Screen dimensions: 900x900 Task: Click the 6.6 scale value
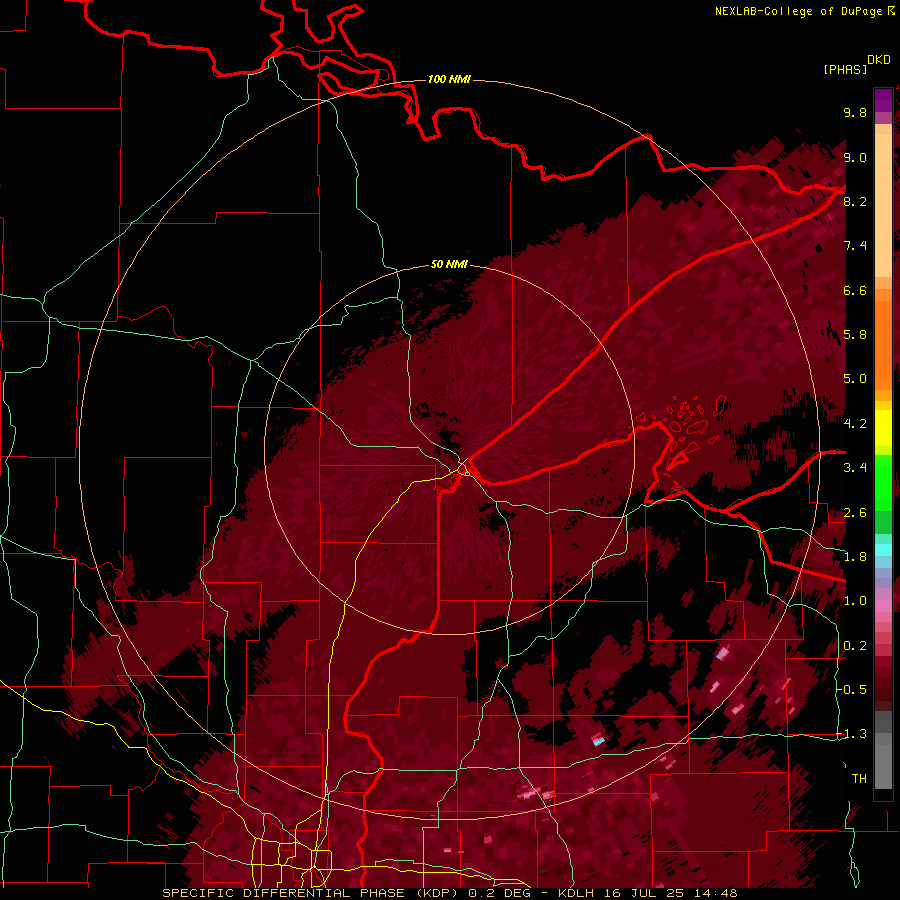(855, 290)
